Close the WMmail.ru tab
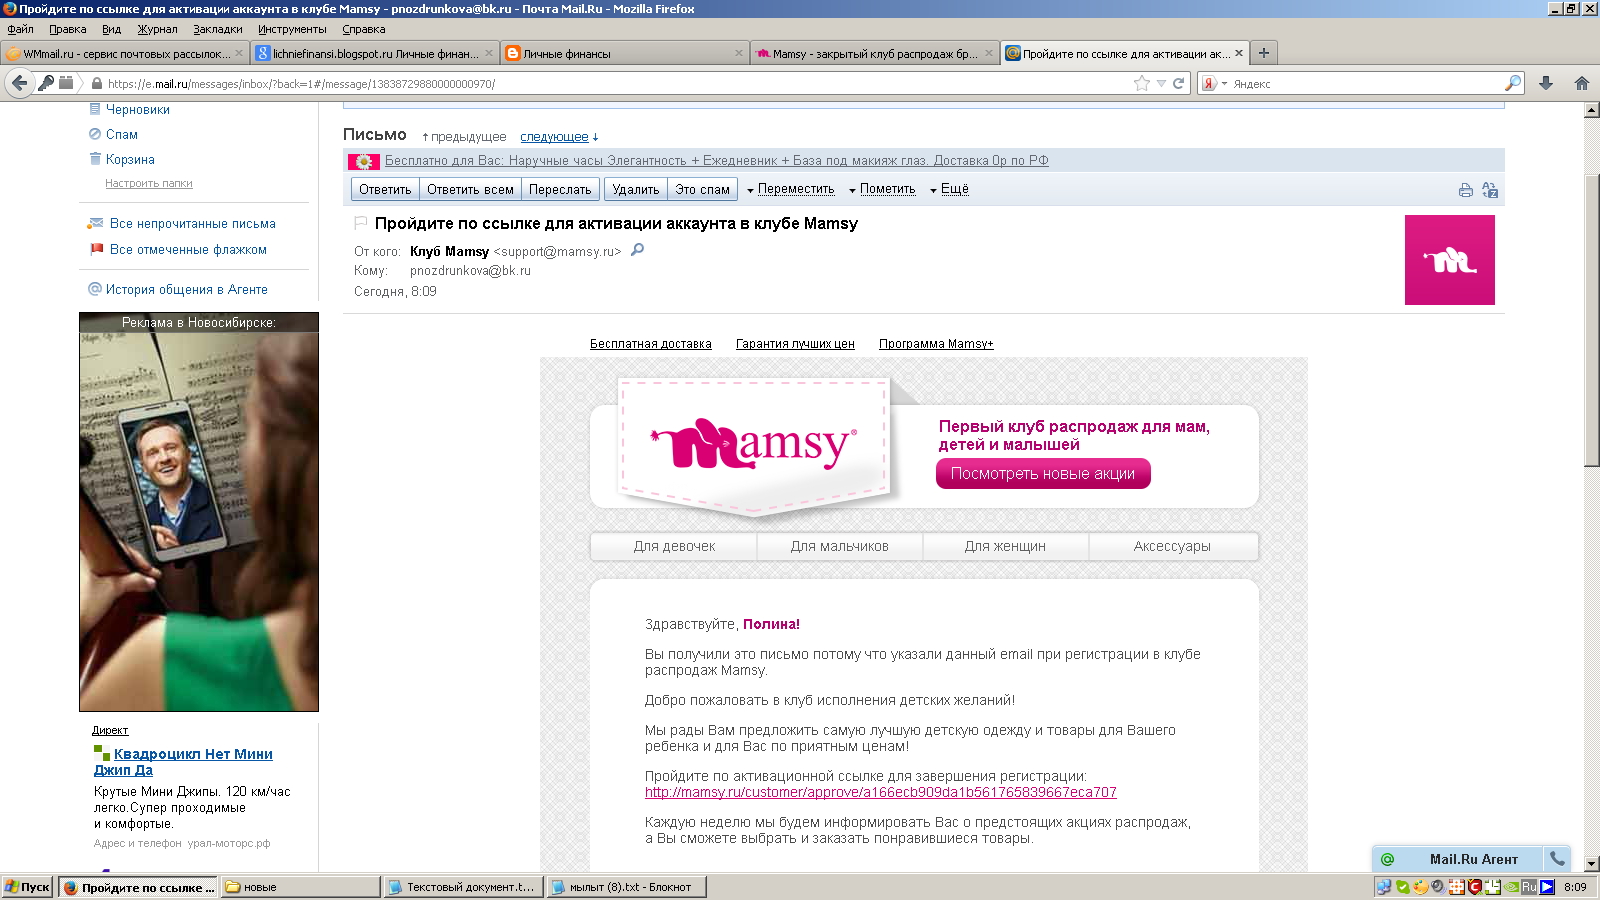 (x=239, y=53)
